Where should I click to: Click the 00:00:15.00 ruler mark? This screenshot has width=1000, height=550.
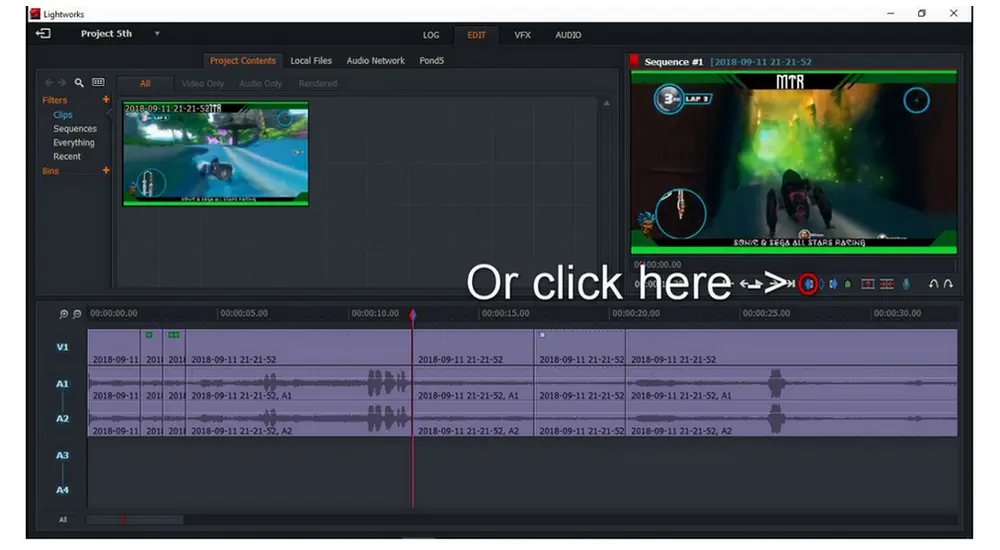506,313
